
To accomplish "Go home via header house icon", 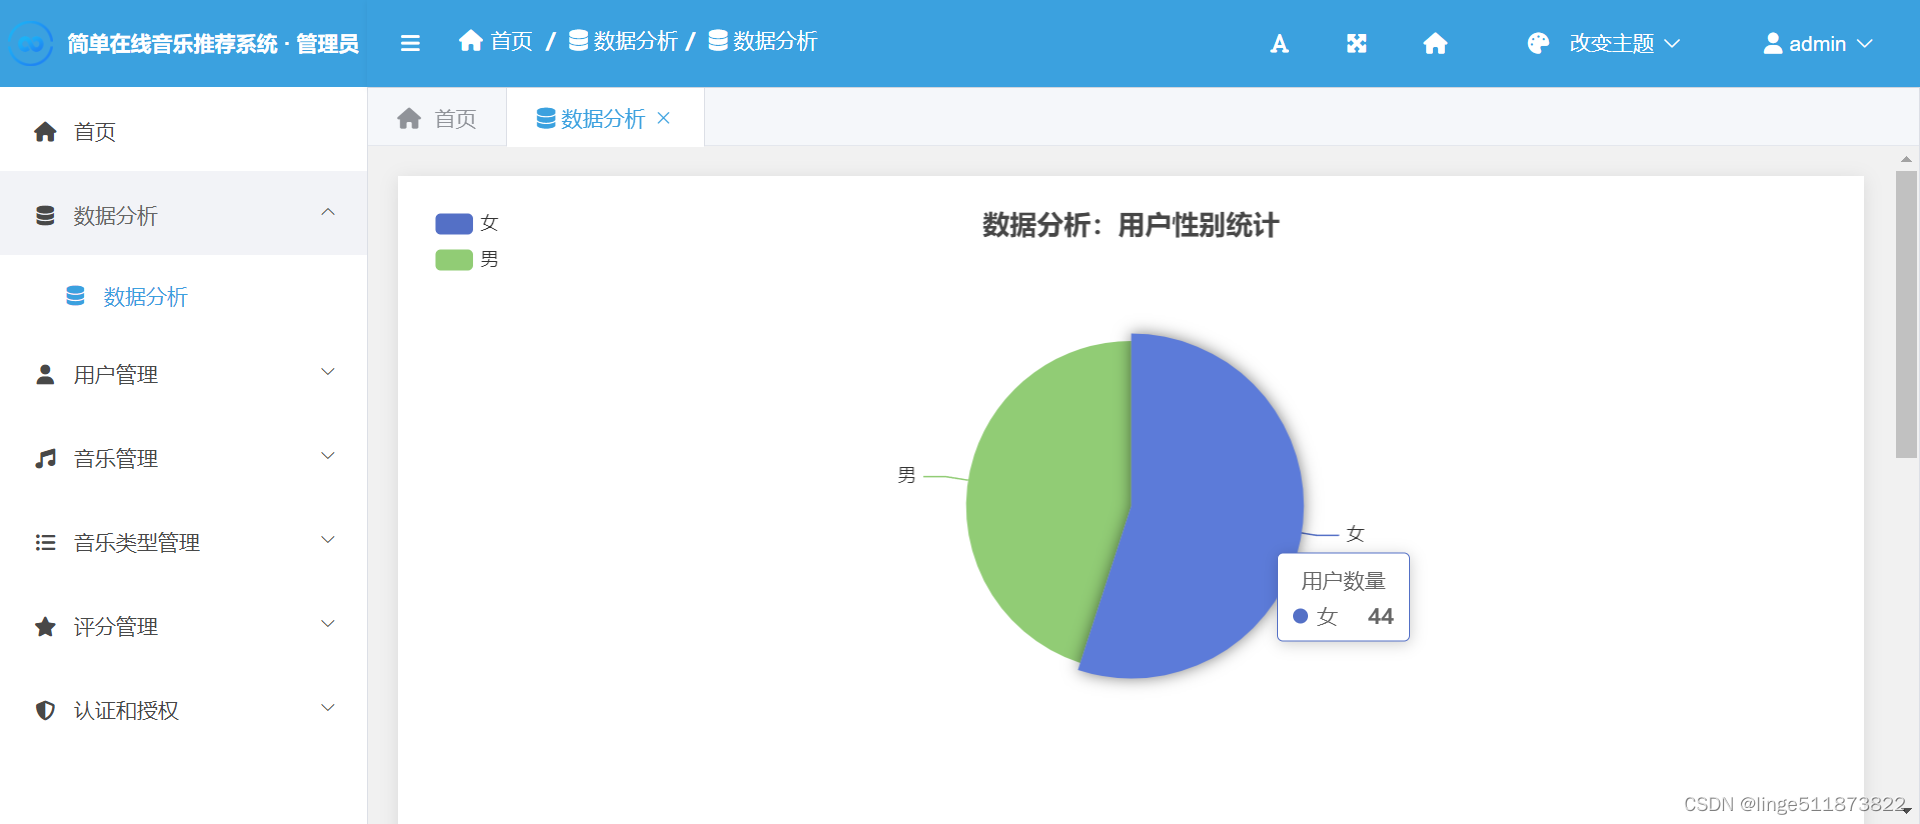I will 1435,43.
